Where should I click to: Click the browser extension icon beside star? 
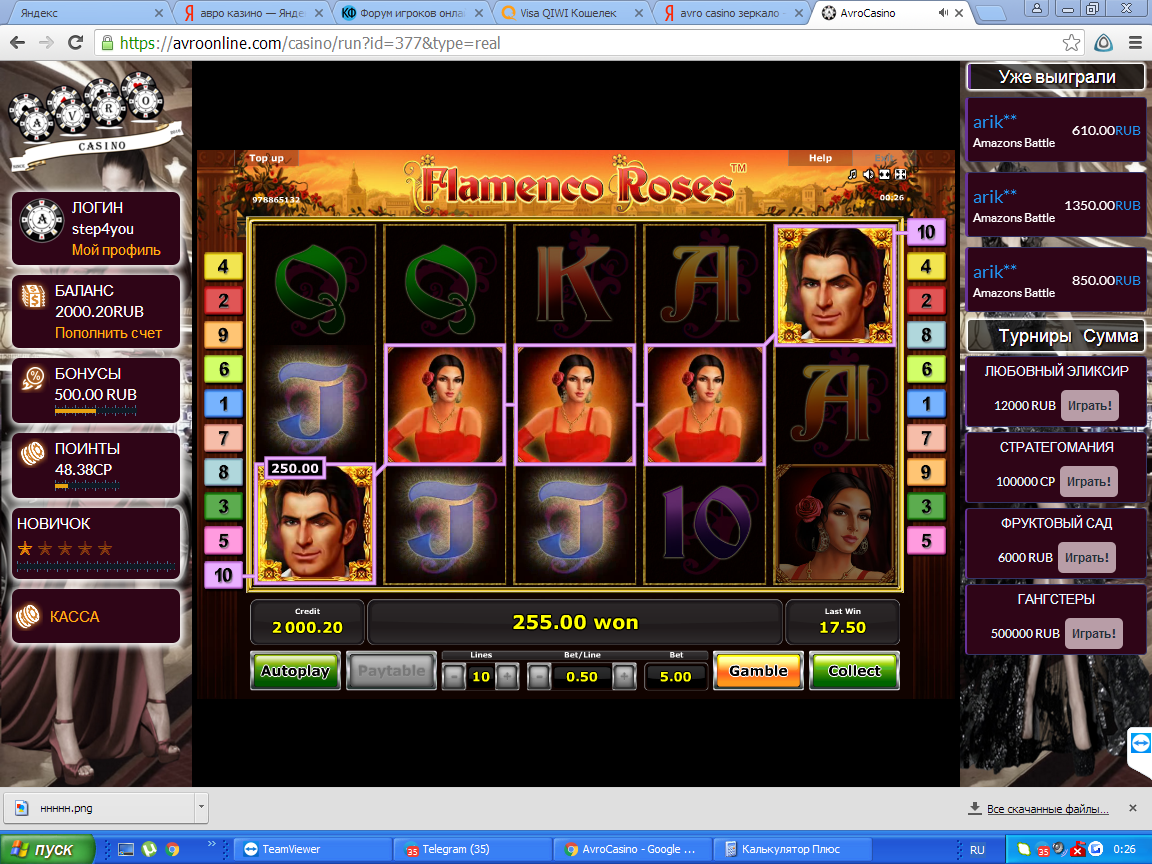pyautogui.click(x=1104, y=43)
